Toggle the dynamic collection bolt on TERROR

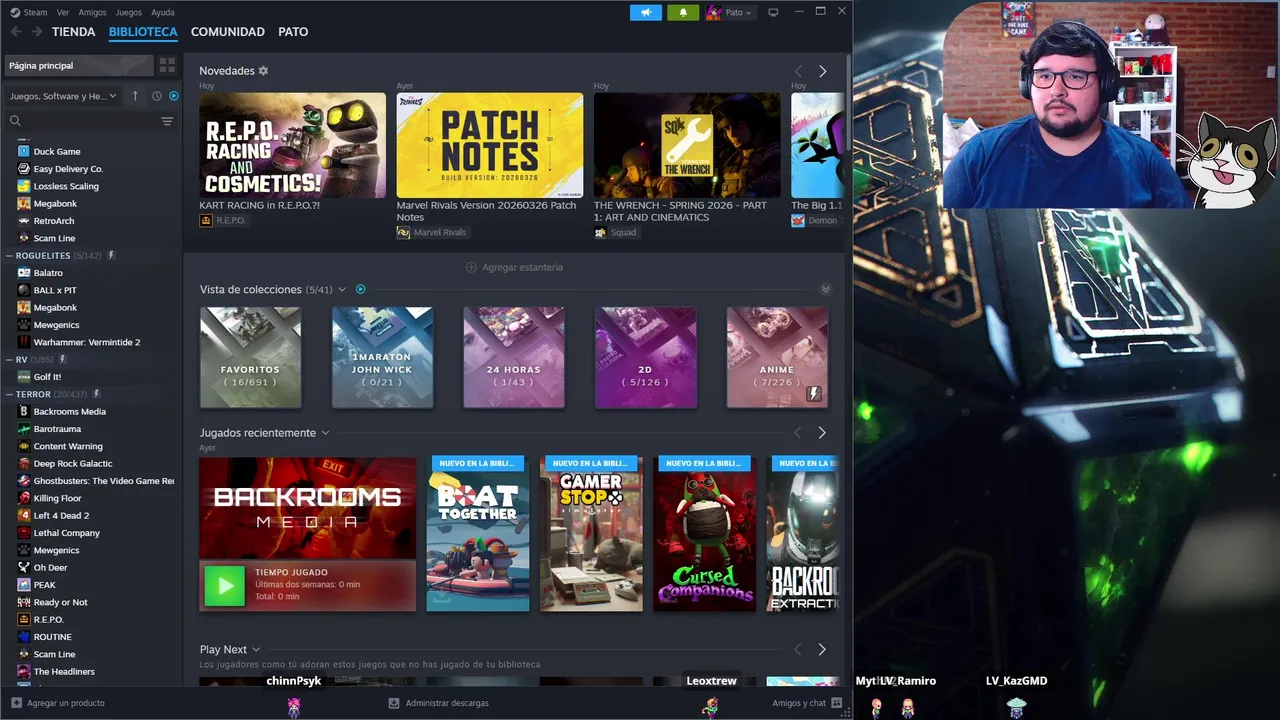[x=97, y=394]
